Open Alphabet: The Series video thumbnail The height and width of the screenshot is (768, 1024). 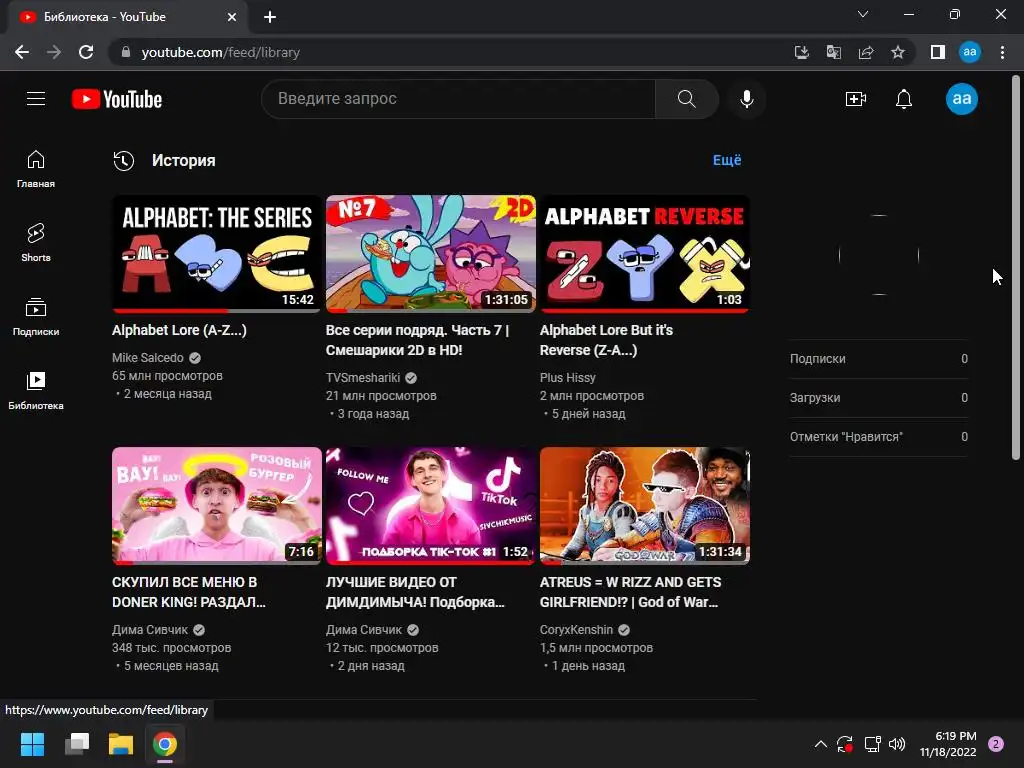pyautogui.click(x=217, y=254)
